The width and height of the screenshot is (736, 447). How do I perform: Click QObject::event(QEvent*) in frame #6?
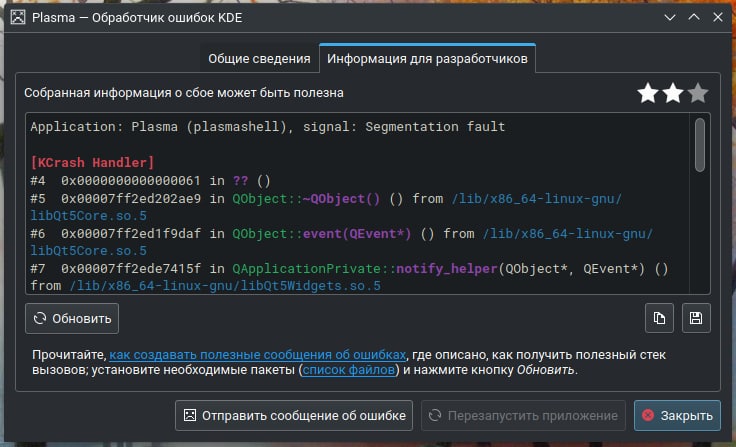(x=322, y=233)
